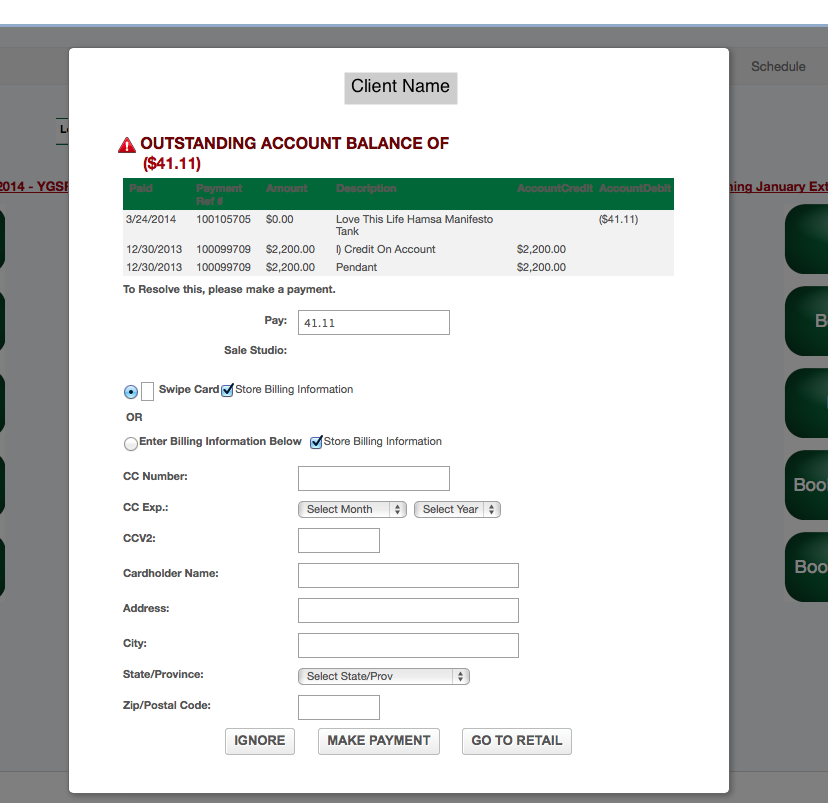Click the CC Number field
This screenshot has height=803, width=828.
(x=373, y=478)
